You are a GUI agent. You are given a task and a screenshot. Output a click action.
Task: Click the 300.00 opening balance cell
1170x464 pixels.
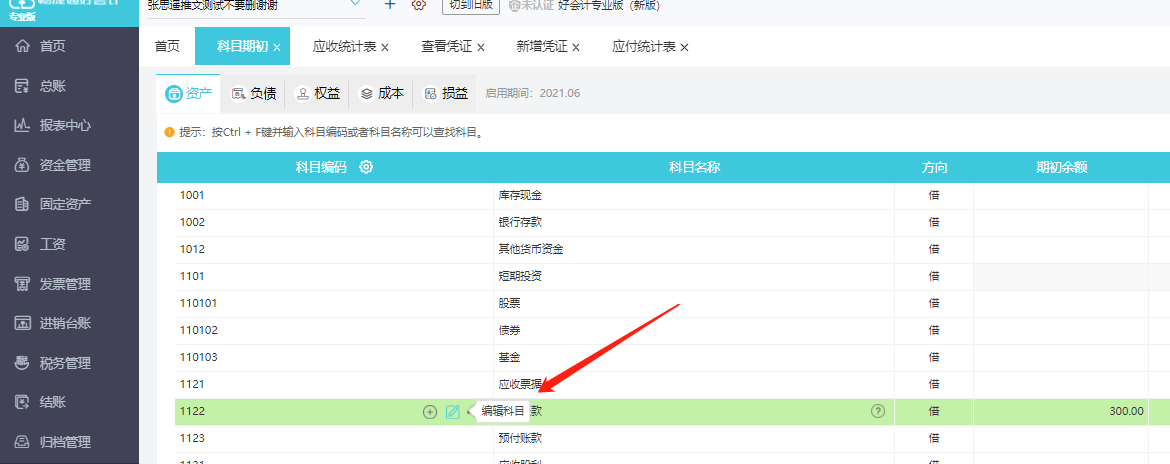[x=1060, y=411]
